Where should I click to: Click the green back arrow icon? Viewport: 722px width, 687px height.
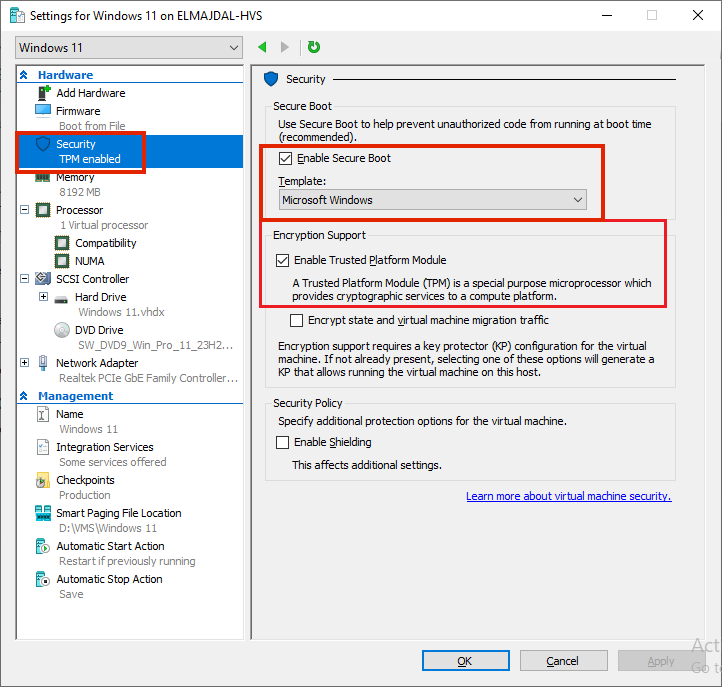(263, 47)
